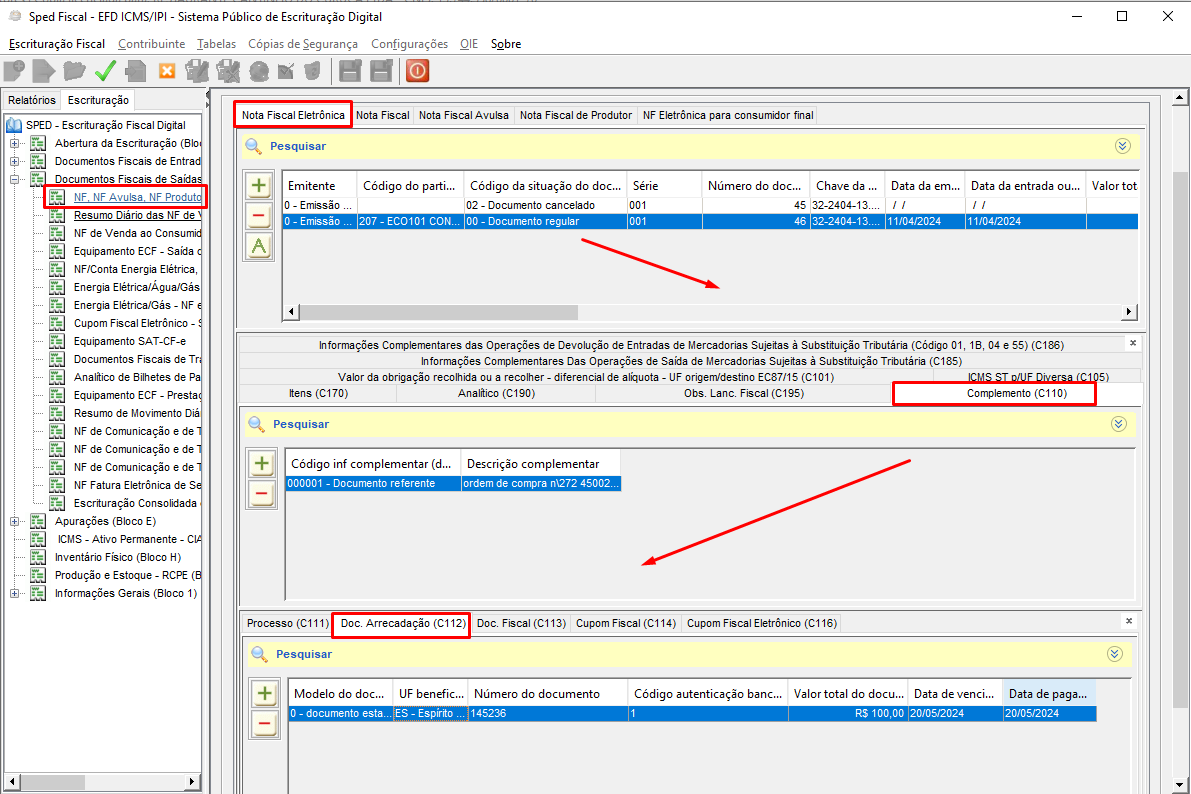Collapse the Documentos Fiscais de Saídas node

pyautogui.click(x=15, y=180)
